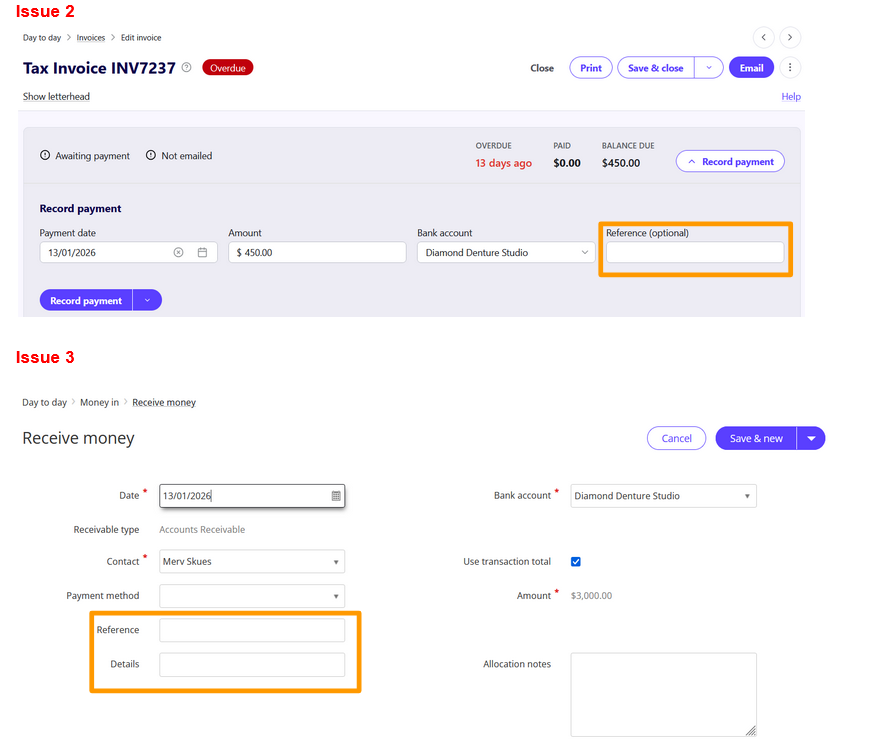The height and width of the screenshot is (743, 890).
Task: Clear the payment date with the X icon
Action: [x=178, y=253]
